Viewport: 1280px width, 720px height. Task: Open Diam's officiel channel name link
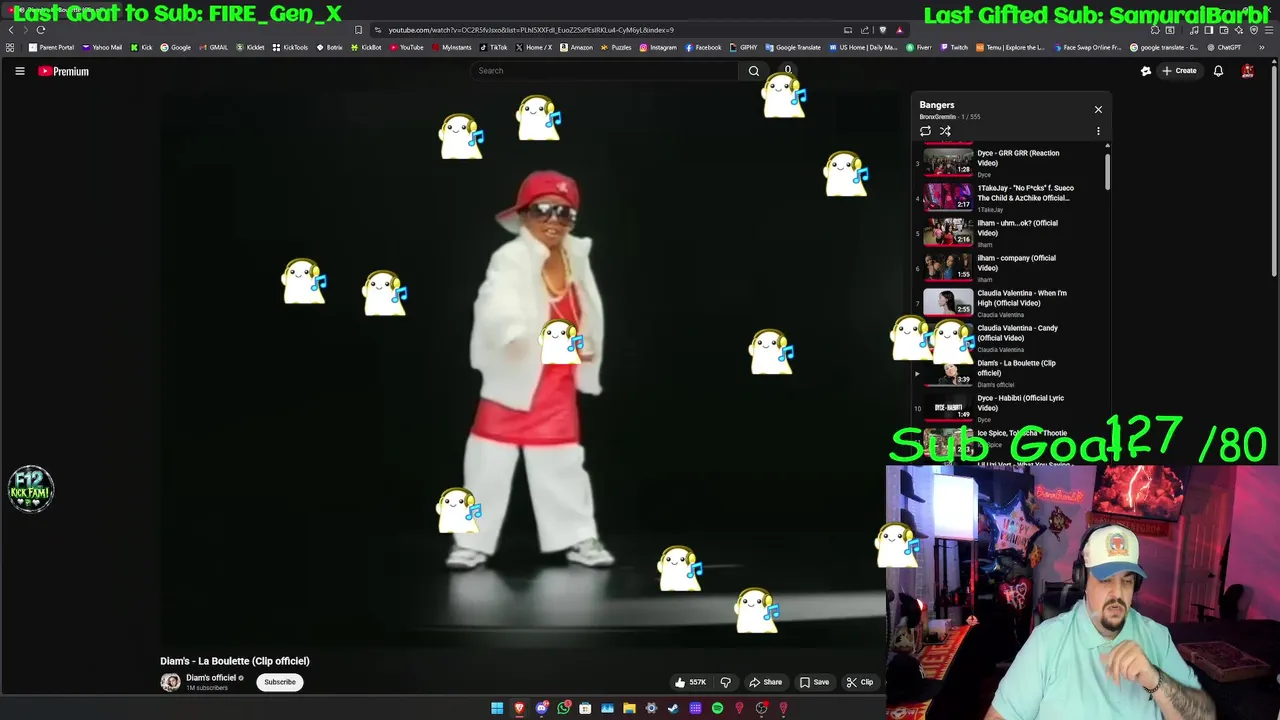point(211,677)
